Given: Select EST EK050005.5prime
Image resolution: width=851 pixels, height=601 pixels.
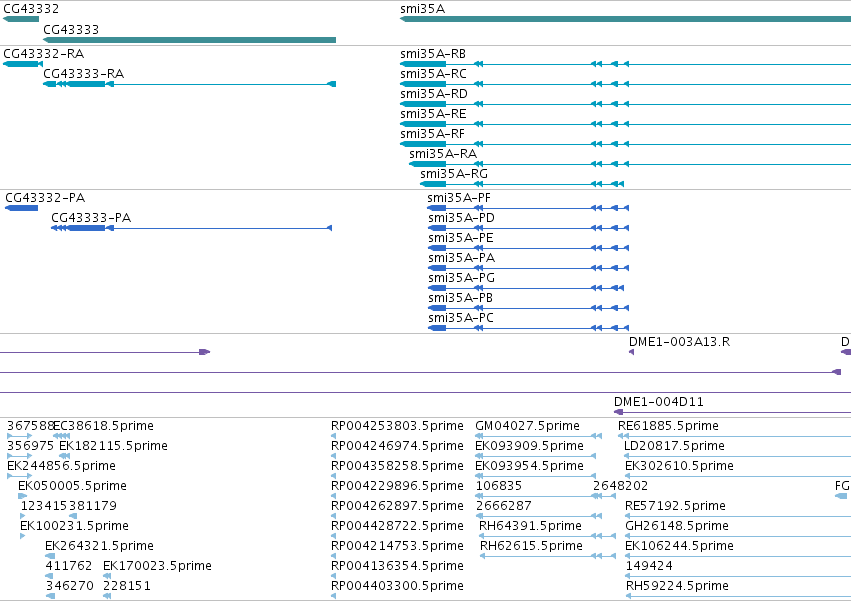Looking at the screenshot, I should (72, 486).
